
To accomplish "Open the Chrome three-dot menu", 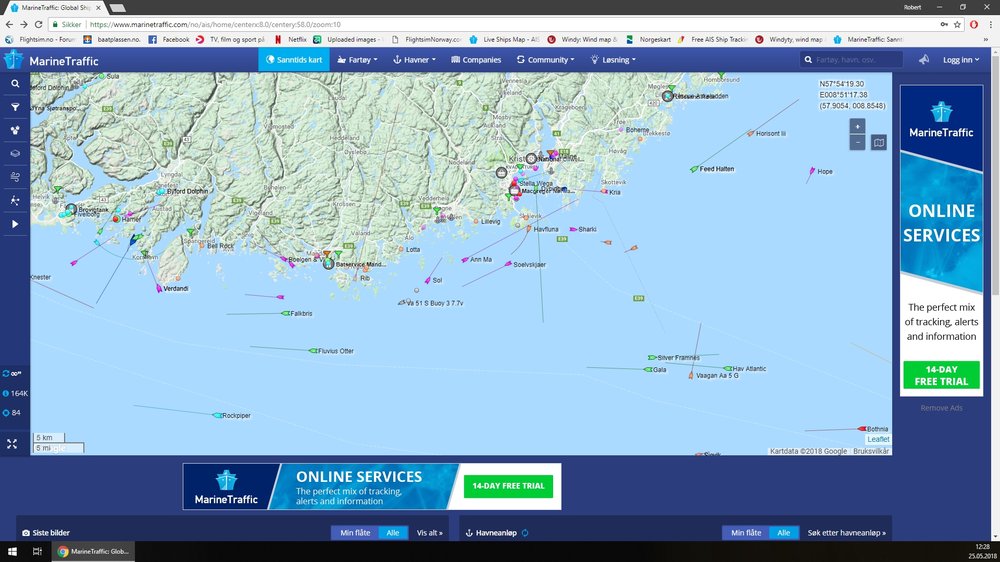I will coord(990,24).
